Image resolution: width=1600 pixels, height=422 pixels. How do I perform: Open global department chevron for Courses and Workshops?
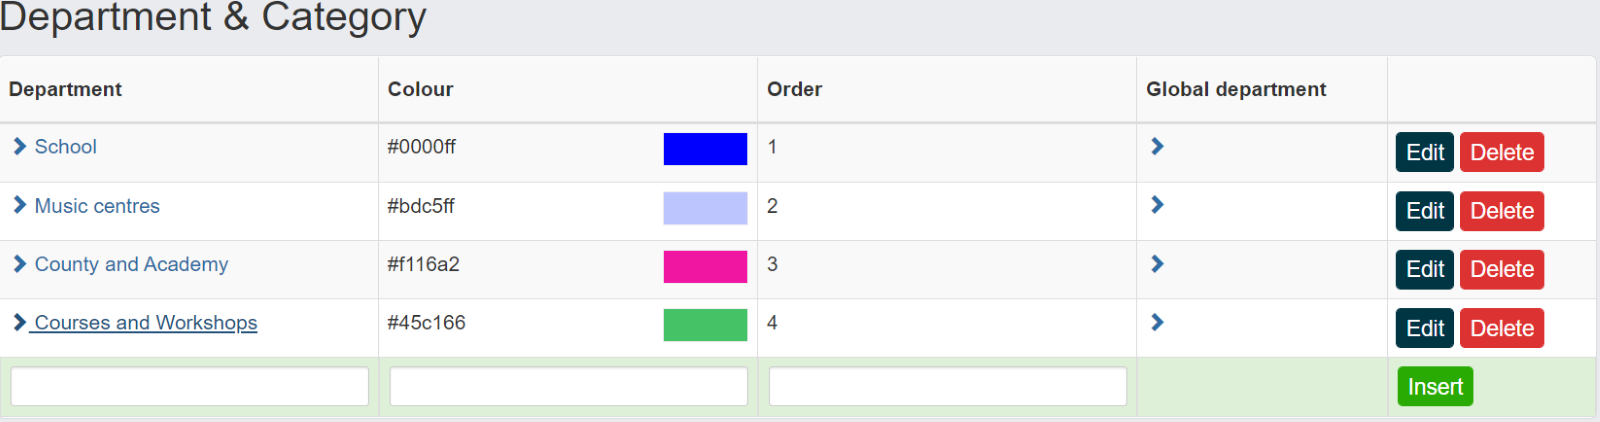(1157, 322)
